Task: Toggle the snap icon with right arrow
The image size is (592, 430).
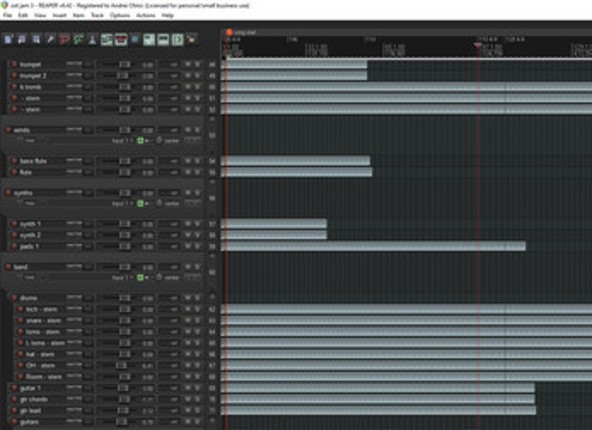Action: click(x=177, y=39)
